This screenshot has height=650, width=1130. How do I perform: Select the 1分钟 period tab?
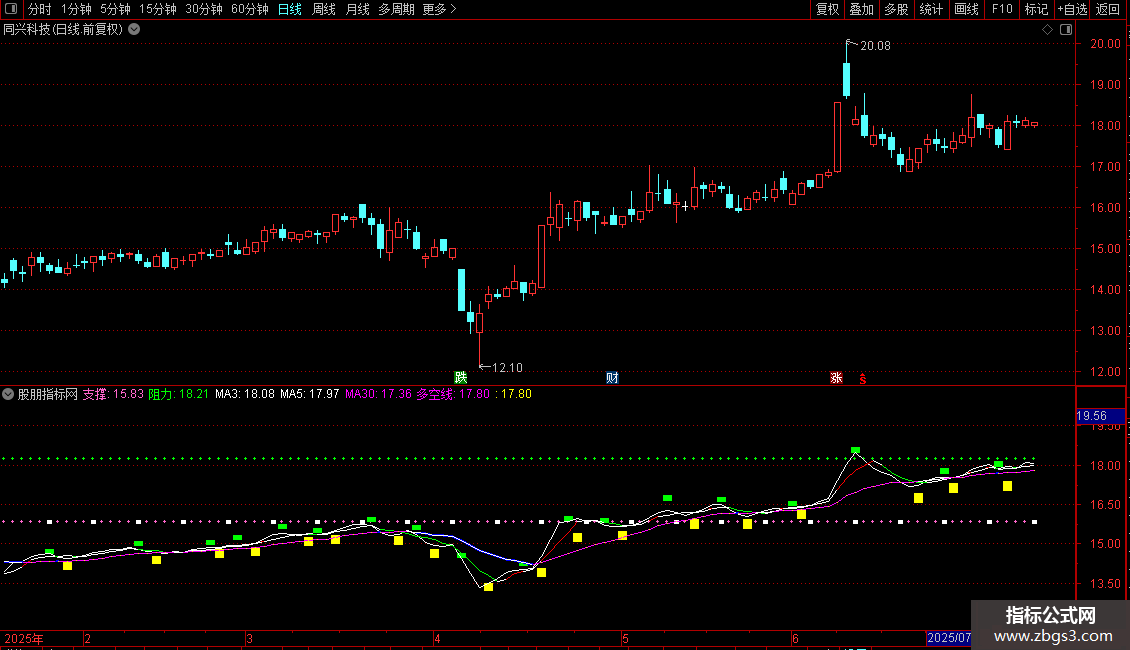(76, 9)
